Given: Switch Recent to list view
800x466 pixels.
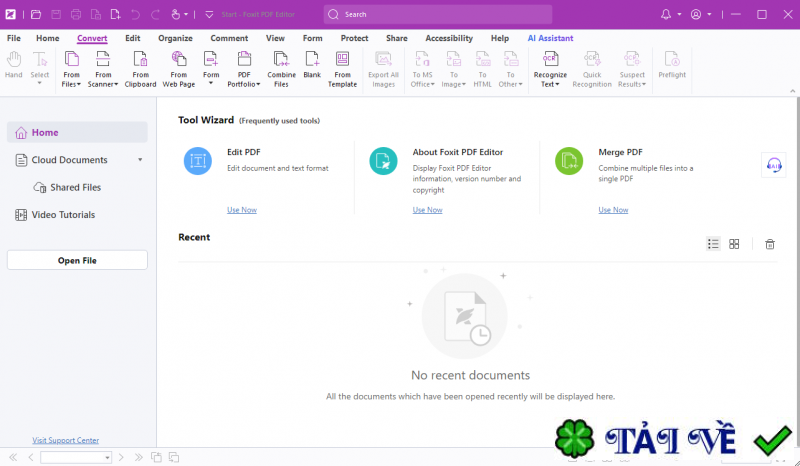Looking at the screenshot, I should (x=713, y=244).
